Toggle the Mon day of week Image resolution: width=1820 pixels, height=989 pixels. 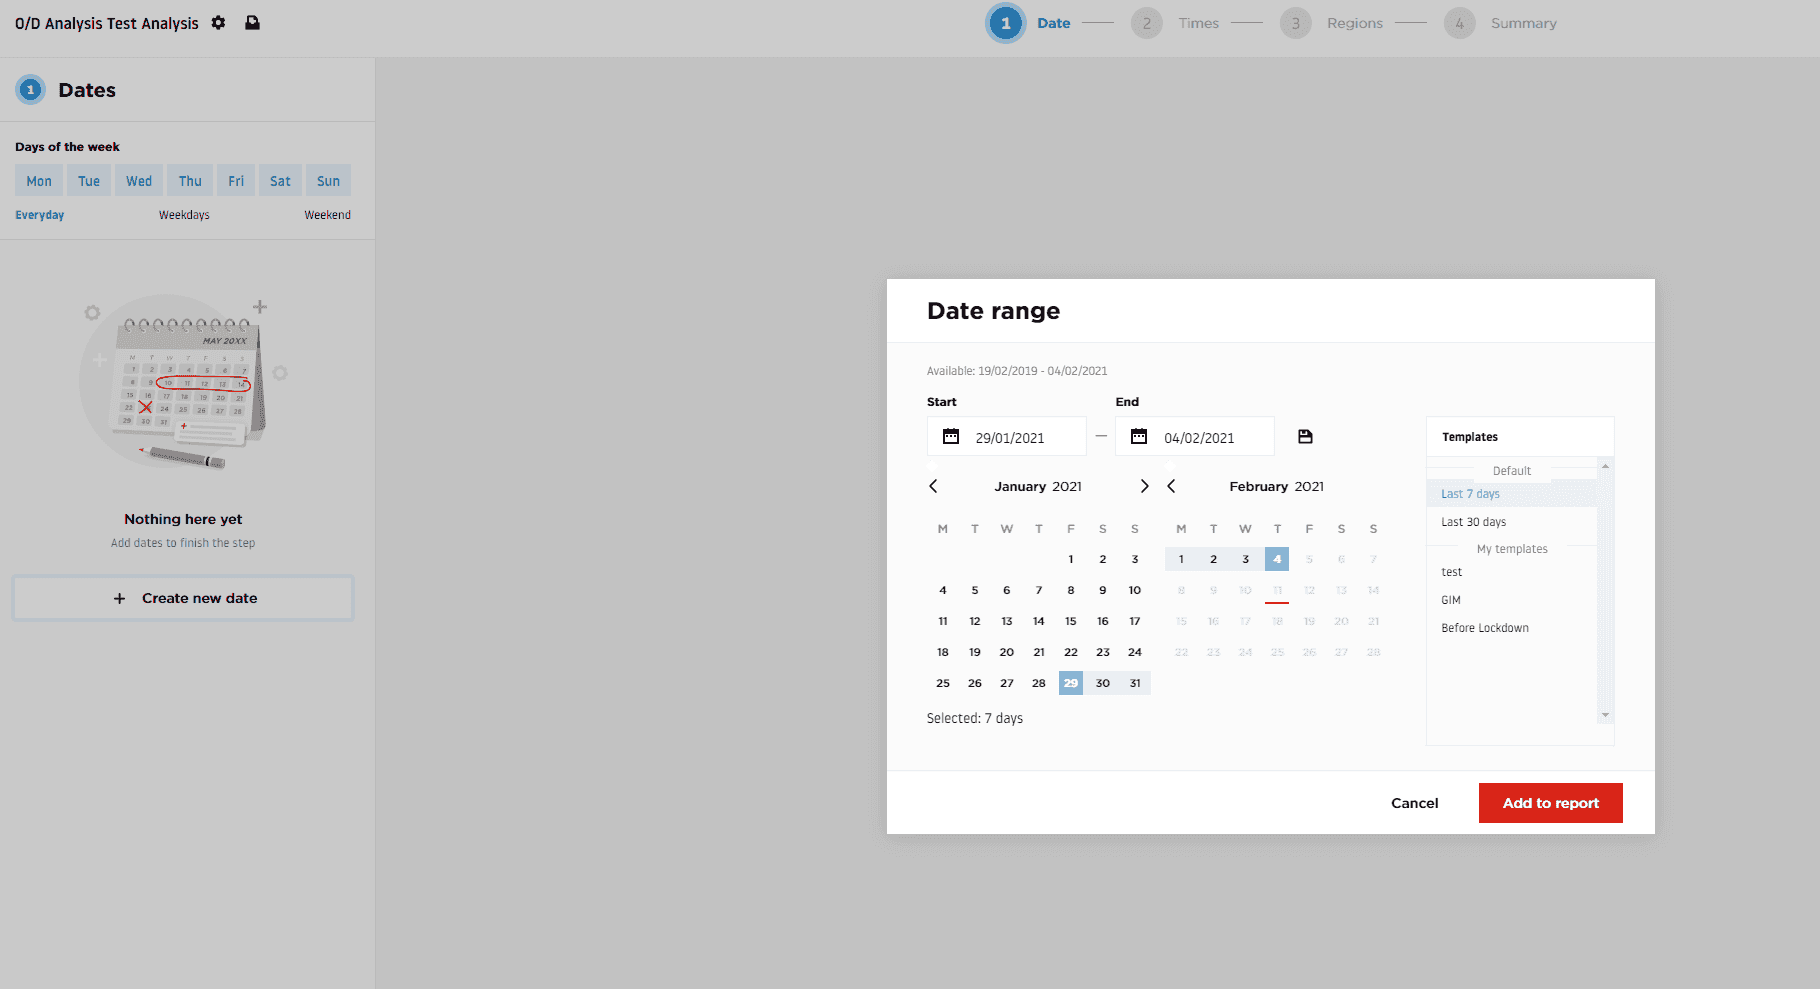click(x=39, y=181)
